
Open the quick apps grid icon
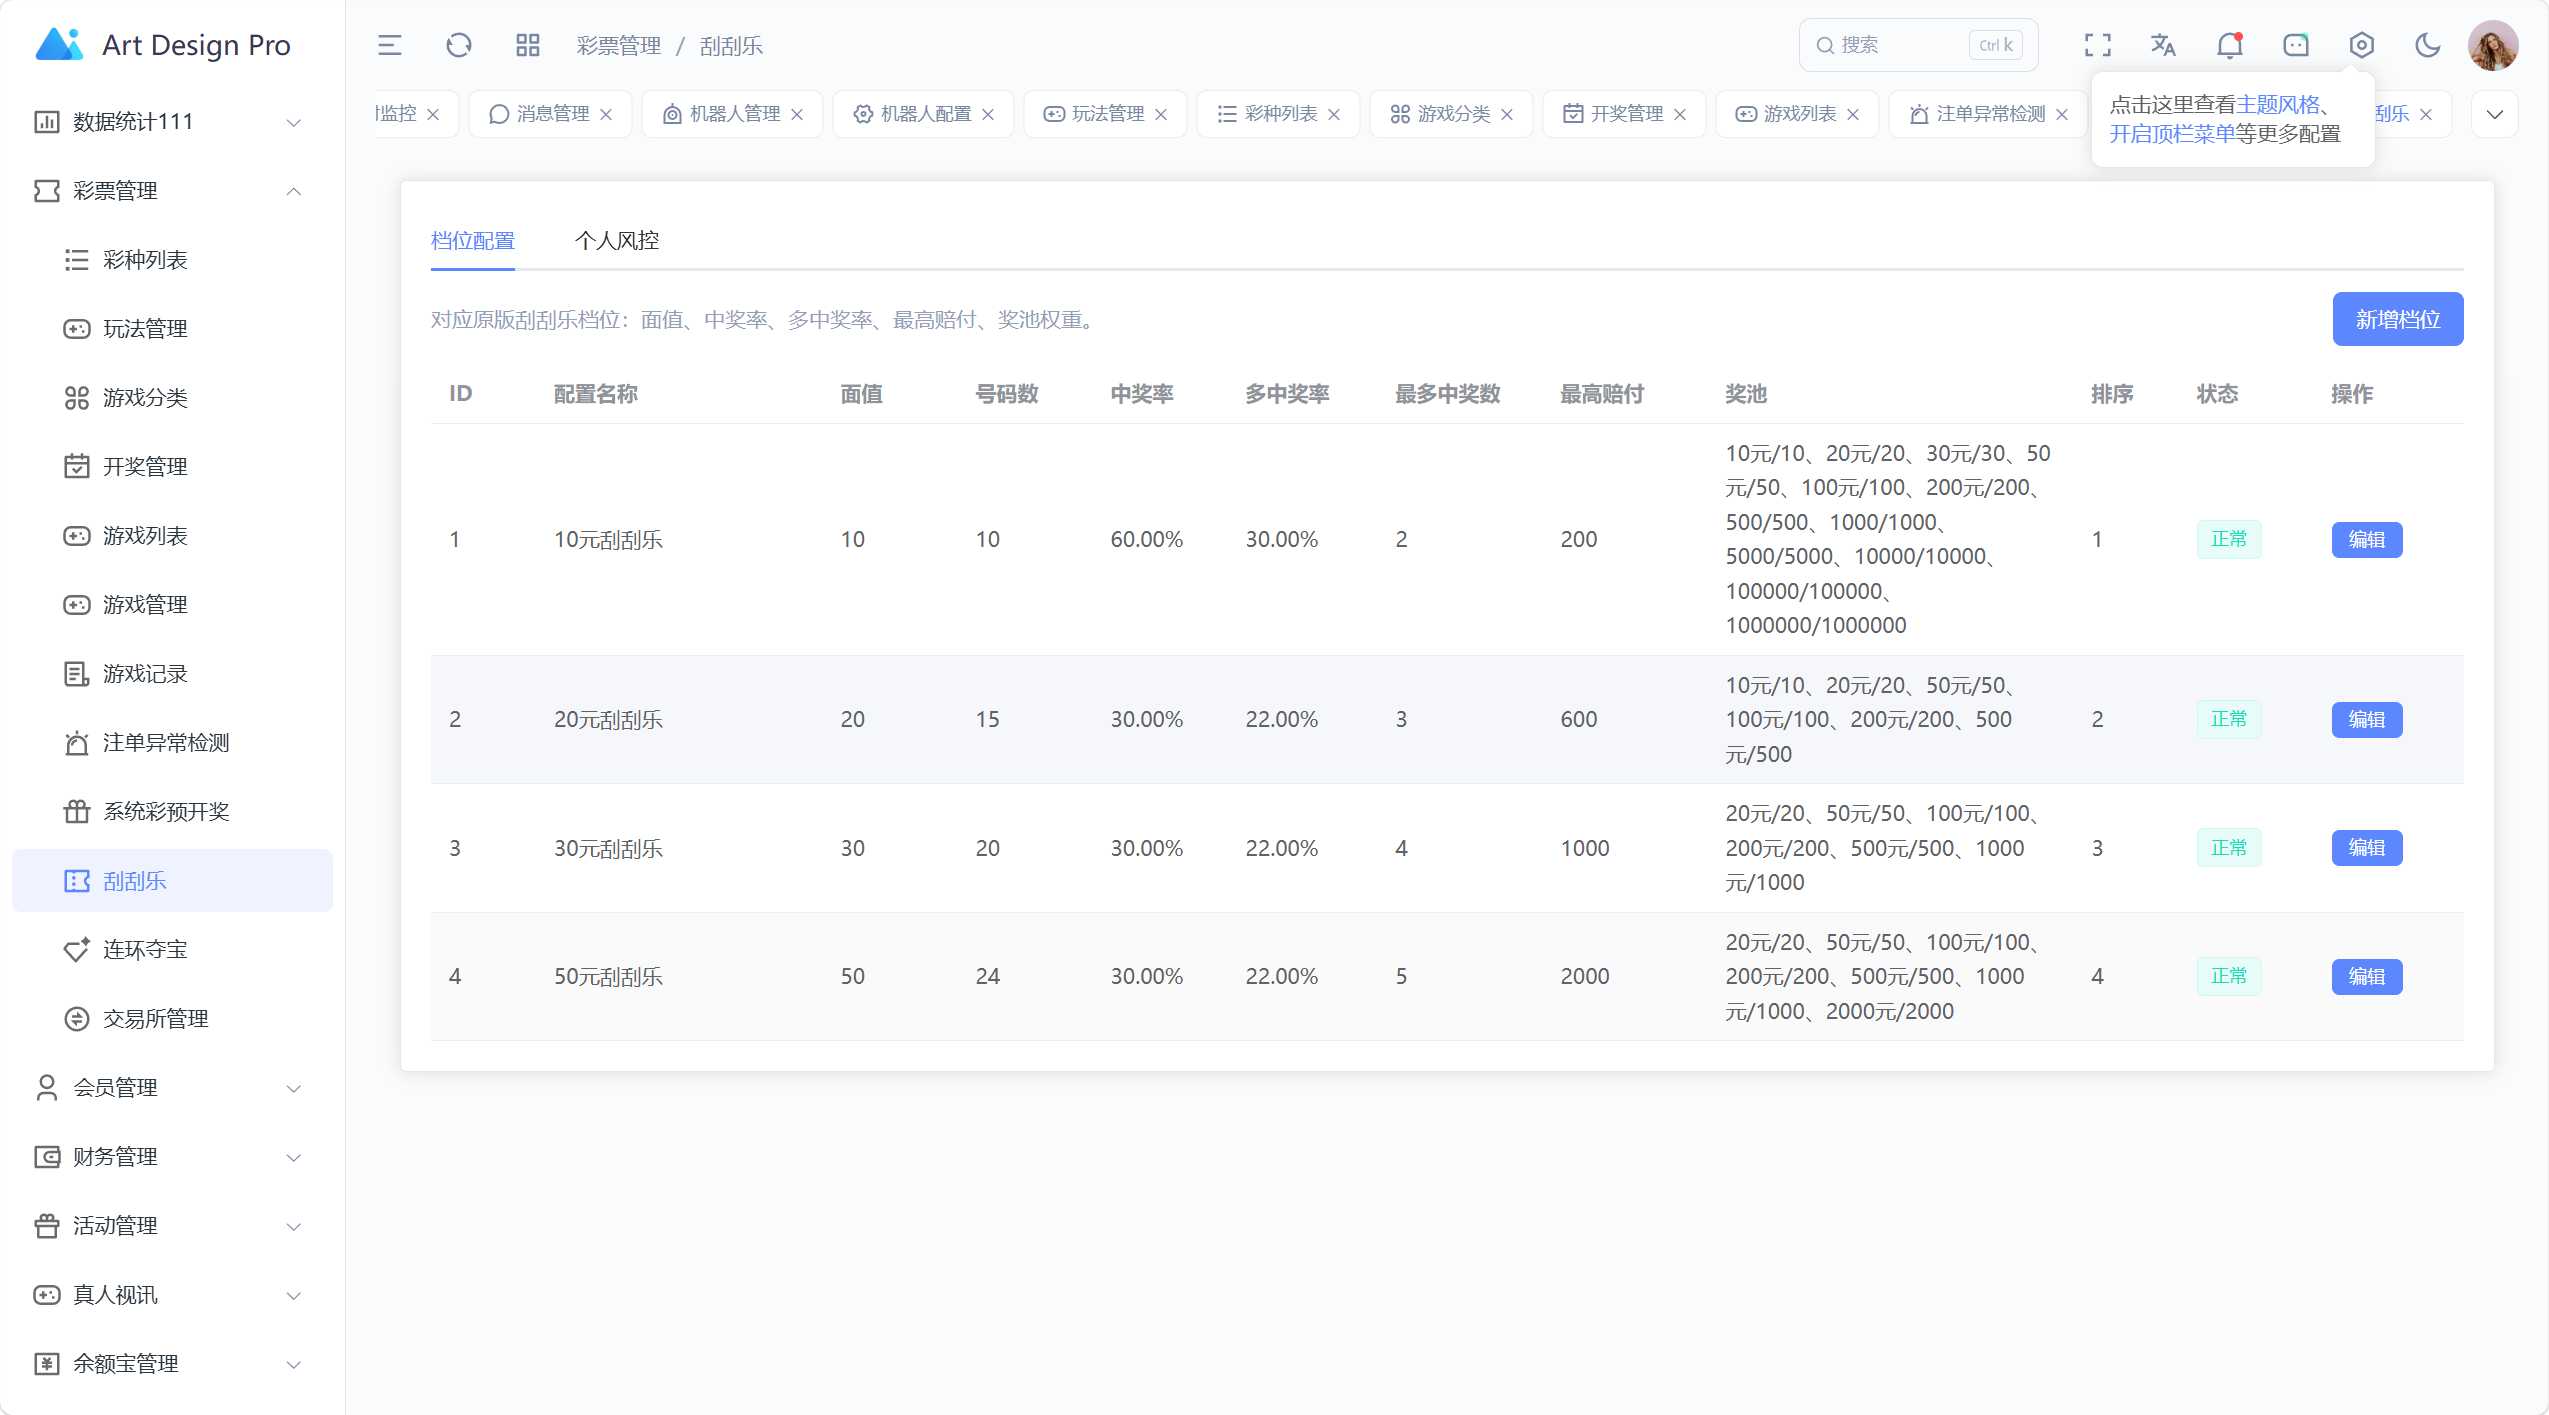(528, 45)
